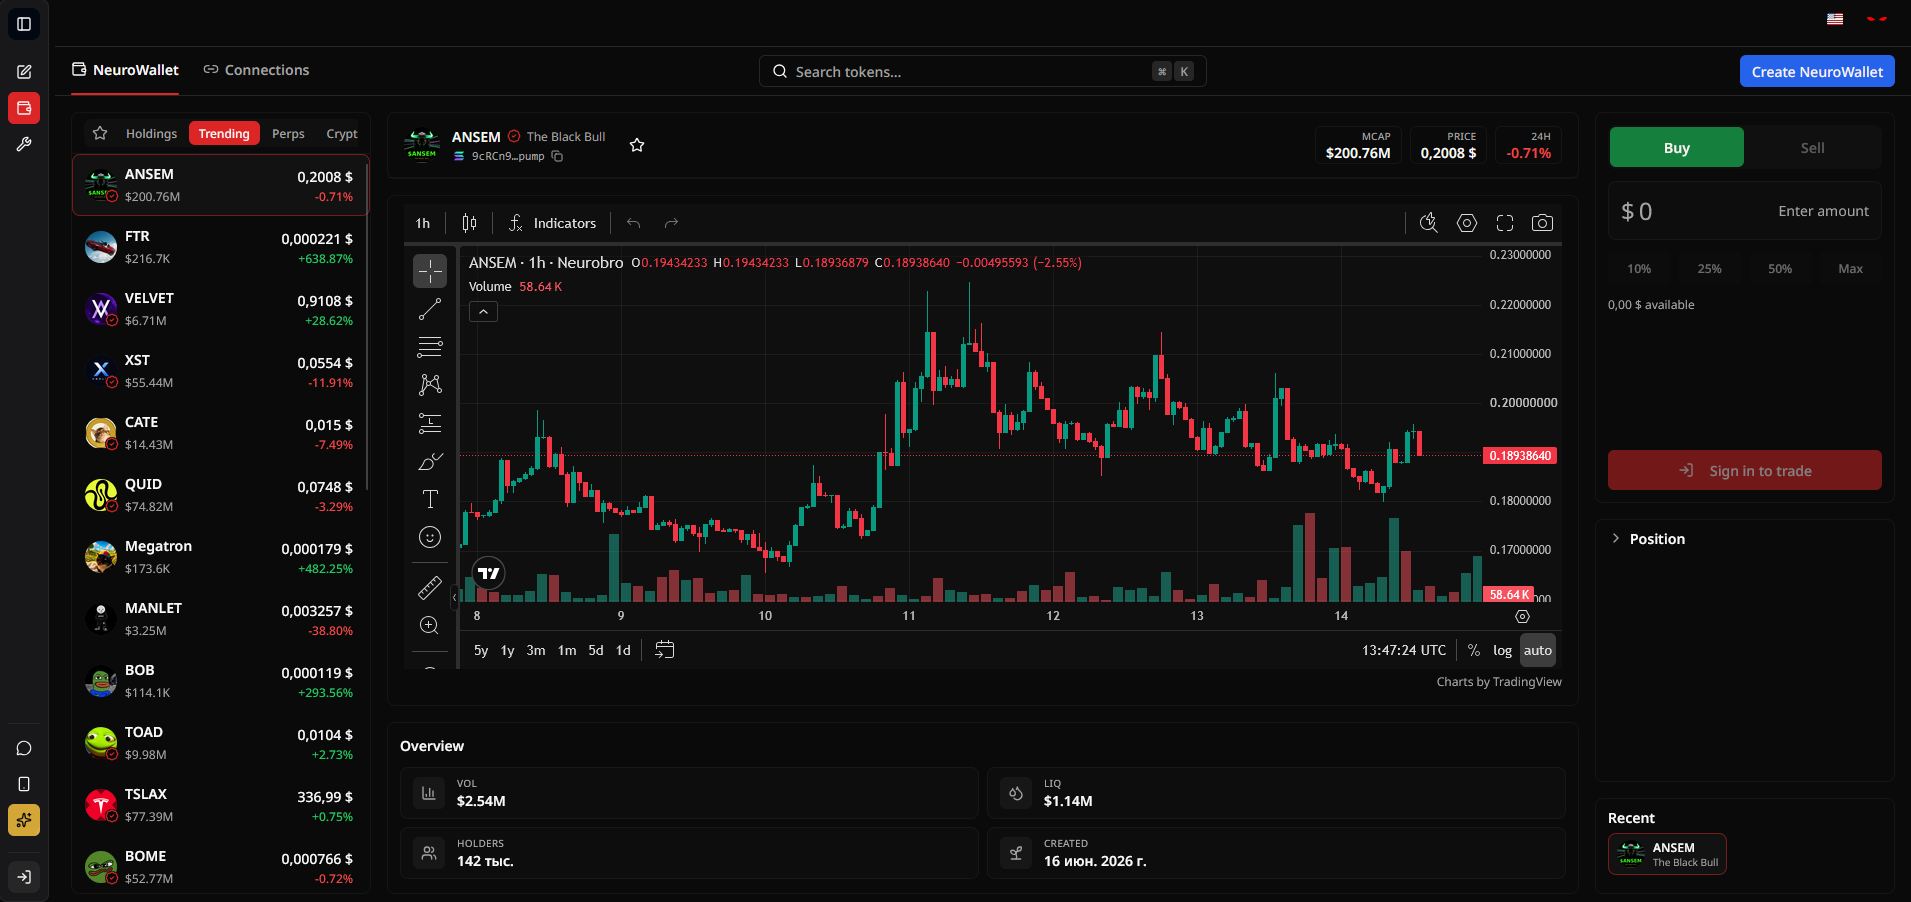Click Sign in to trade button
1911x902 pixels.
coord(1745,470)
